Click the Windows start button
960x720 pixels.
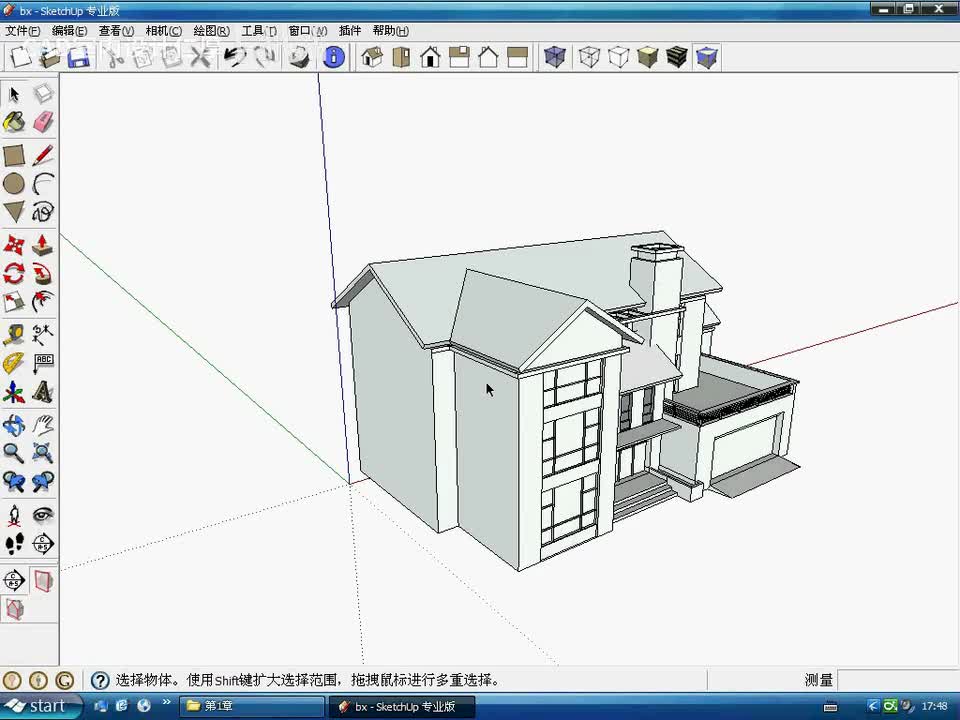37,706
